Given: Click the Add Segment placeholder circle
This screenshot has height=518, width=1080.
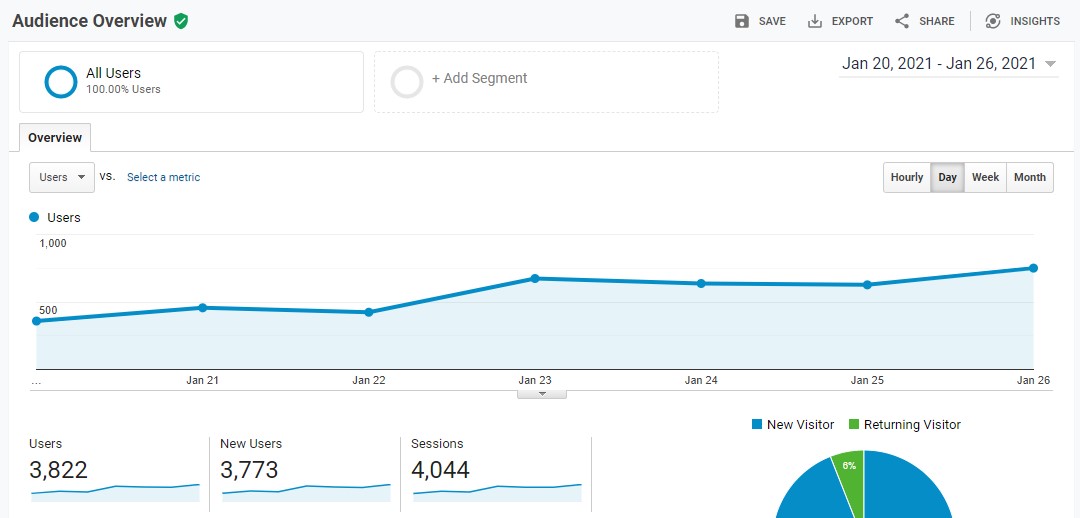Looking at the screenshot, I should (x=406, y=81).
